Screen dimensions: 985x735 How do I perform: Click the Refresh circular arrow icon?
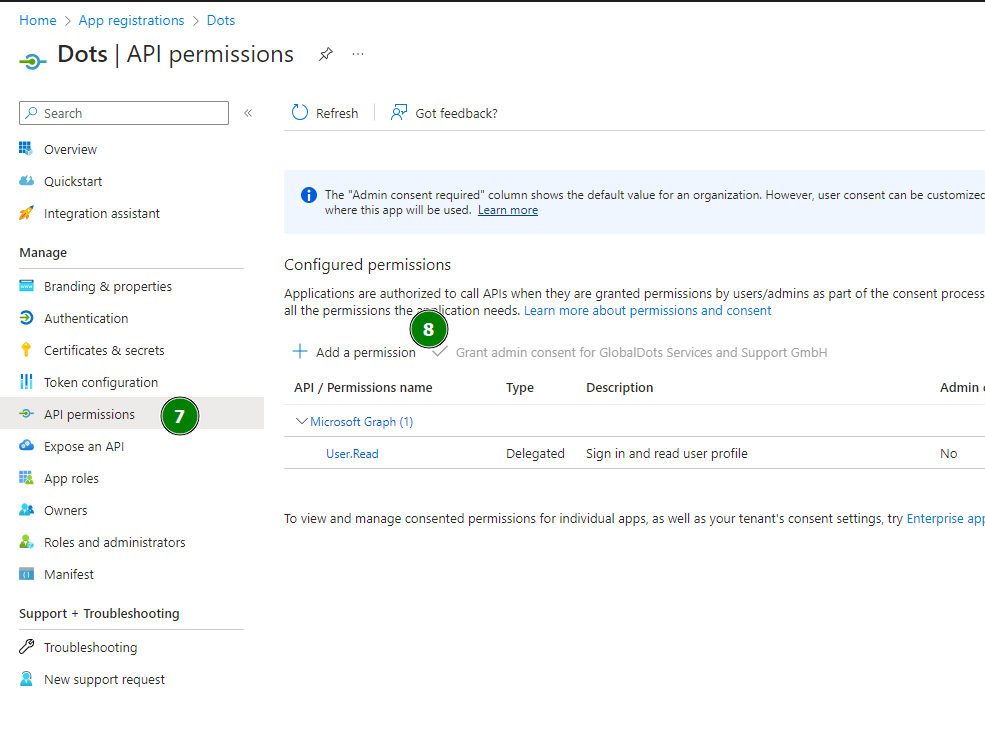[x=300, y=112]
